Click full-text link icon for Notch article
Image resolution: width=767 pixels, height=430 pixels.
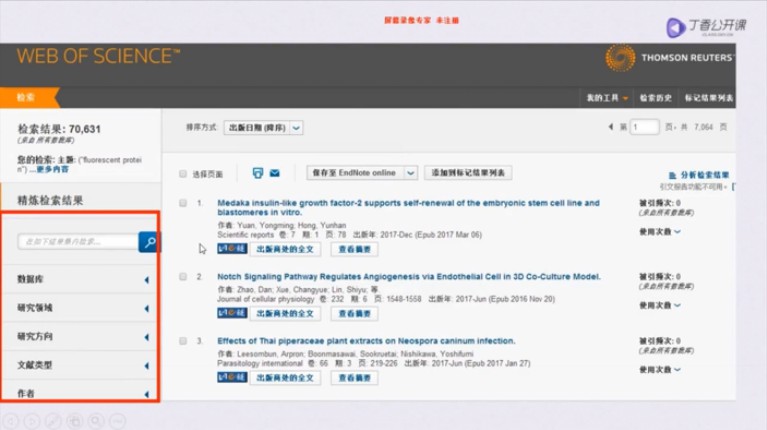point(232,313)
